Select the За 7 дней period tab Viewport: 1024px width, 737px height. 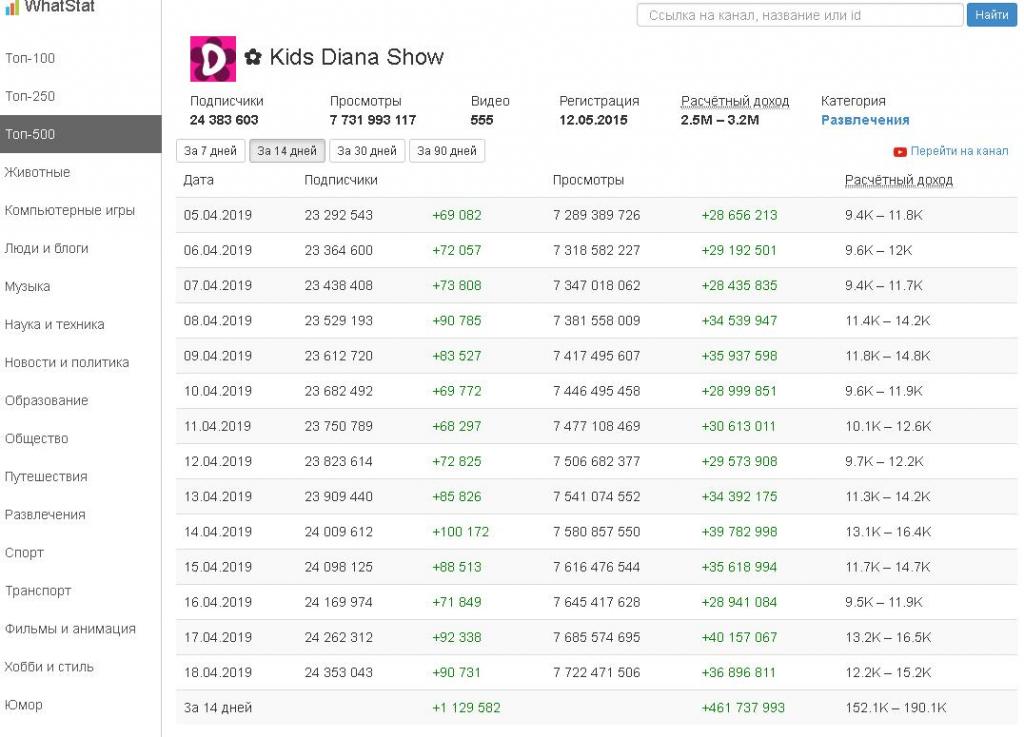pos(210,151)
